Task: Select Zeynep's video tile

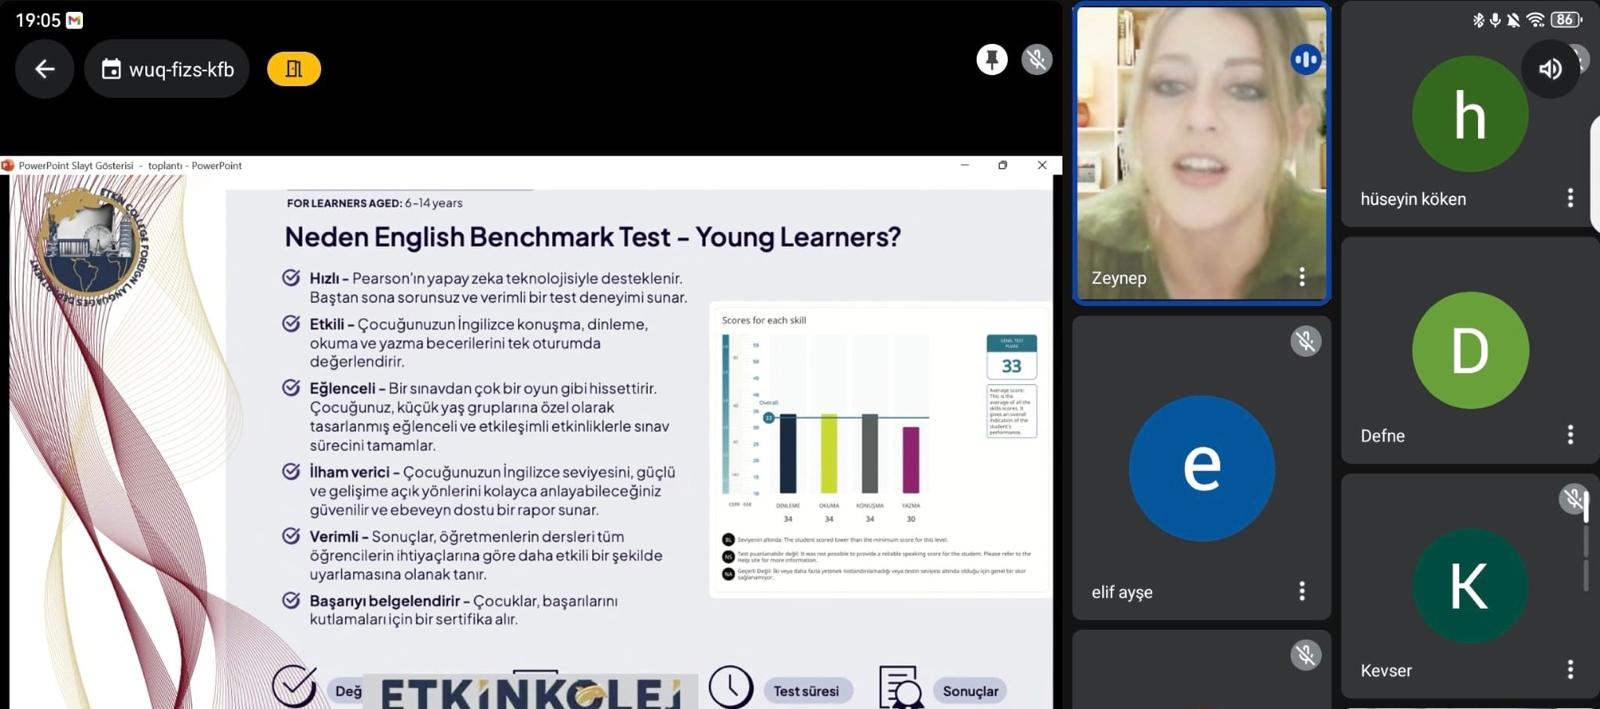Action: click(1200, 150)
